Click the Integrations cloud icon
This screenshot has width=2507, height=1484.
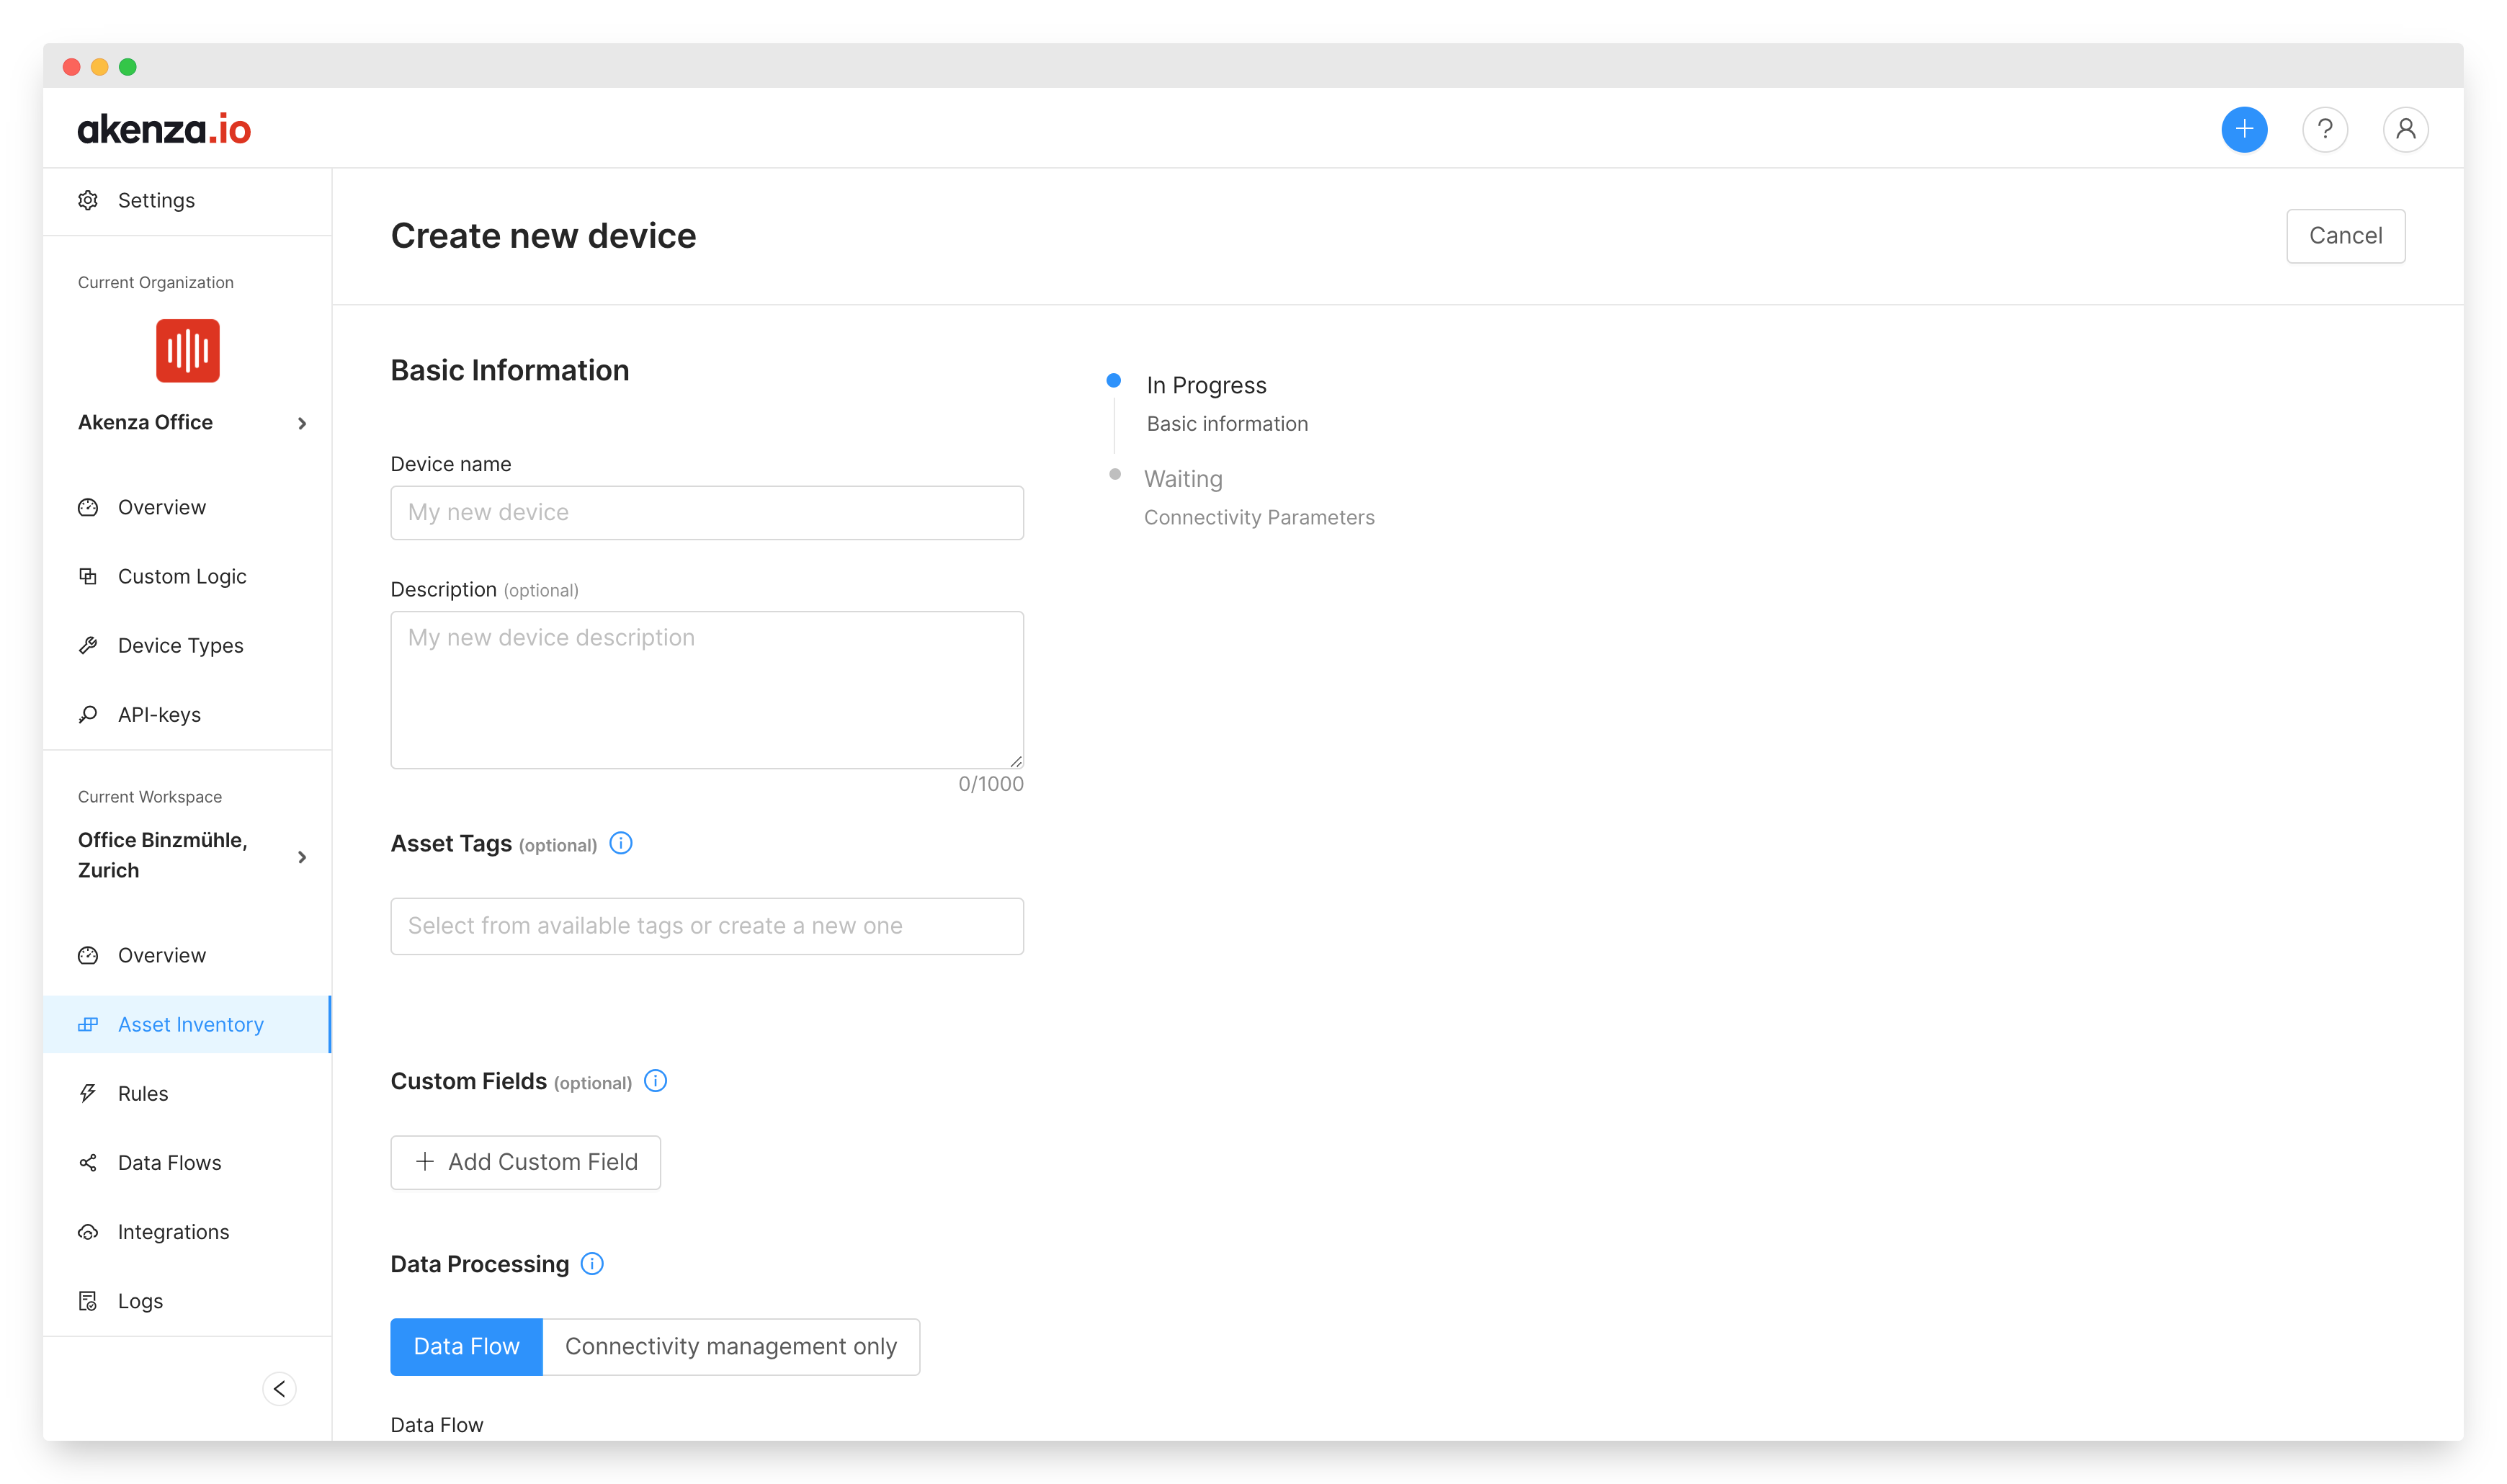tap(88, 1232)
